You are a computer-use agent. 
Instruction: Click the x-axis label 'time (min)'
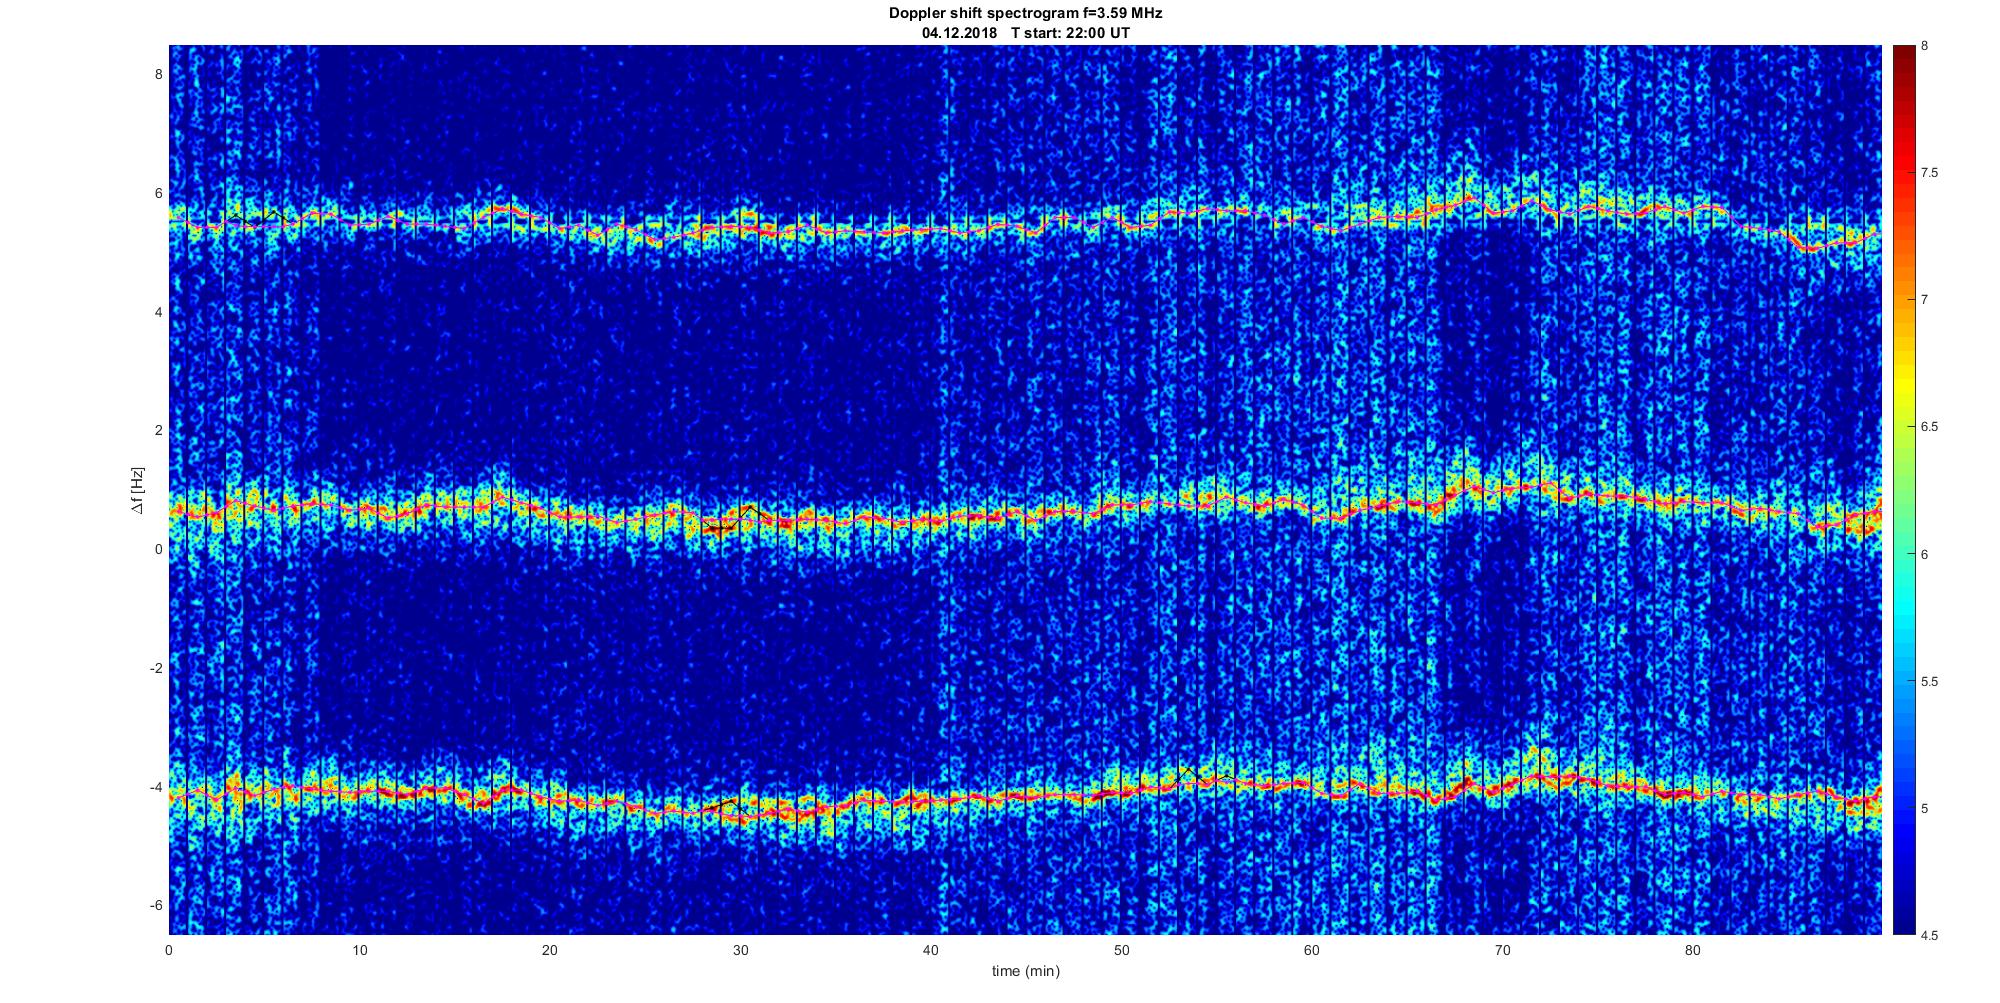point(1025,971)
